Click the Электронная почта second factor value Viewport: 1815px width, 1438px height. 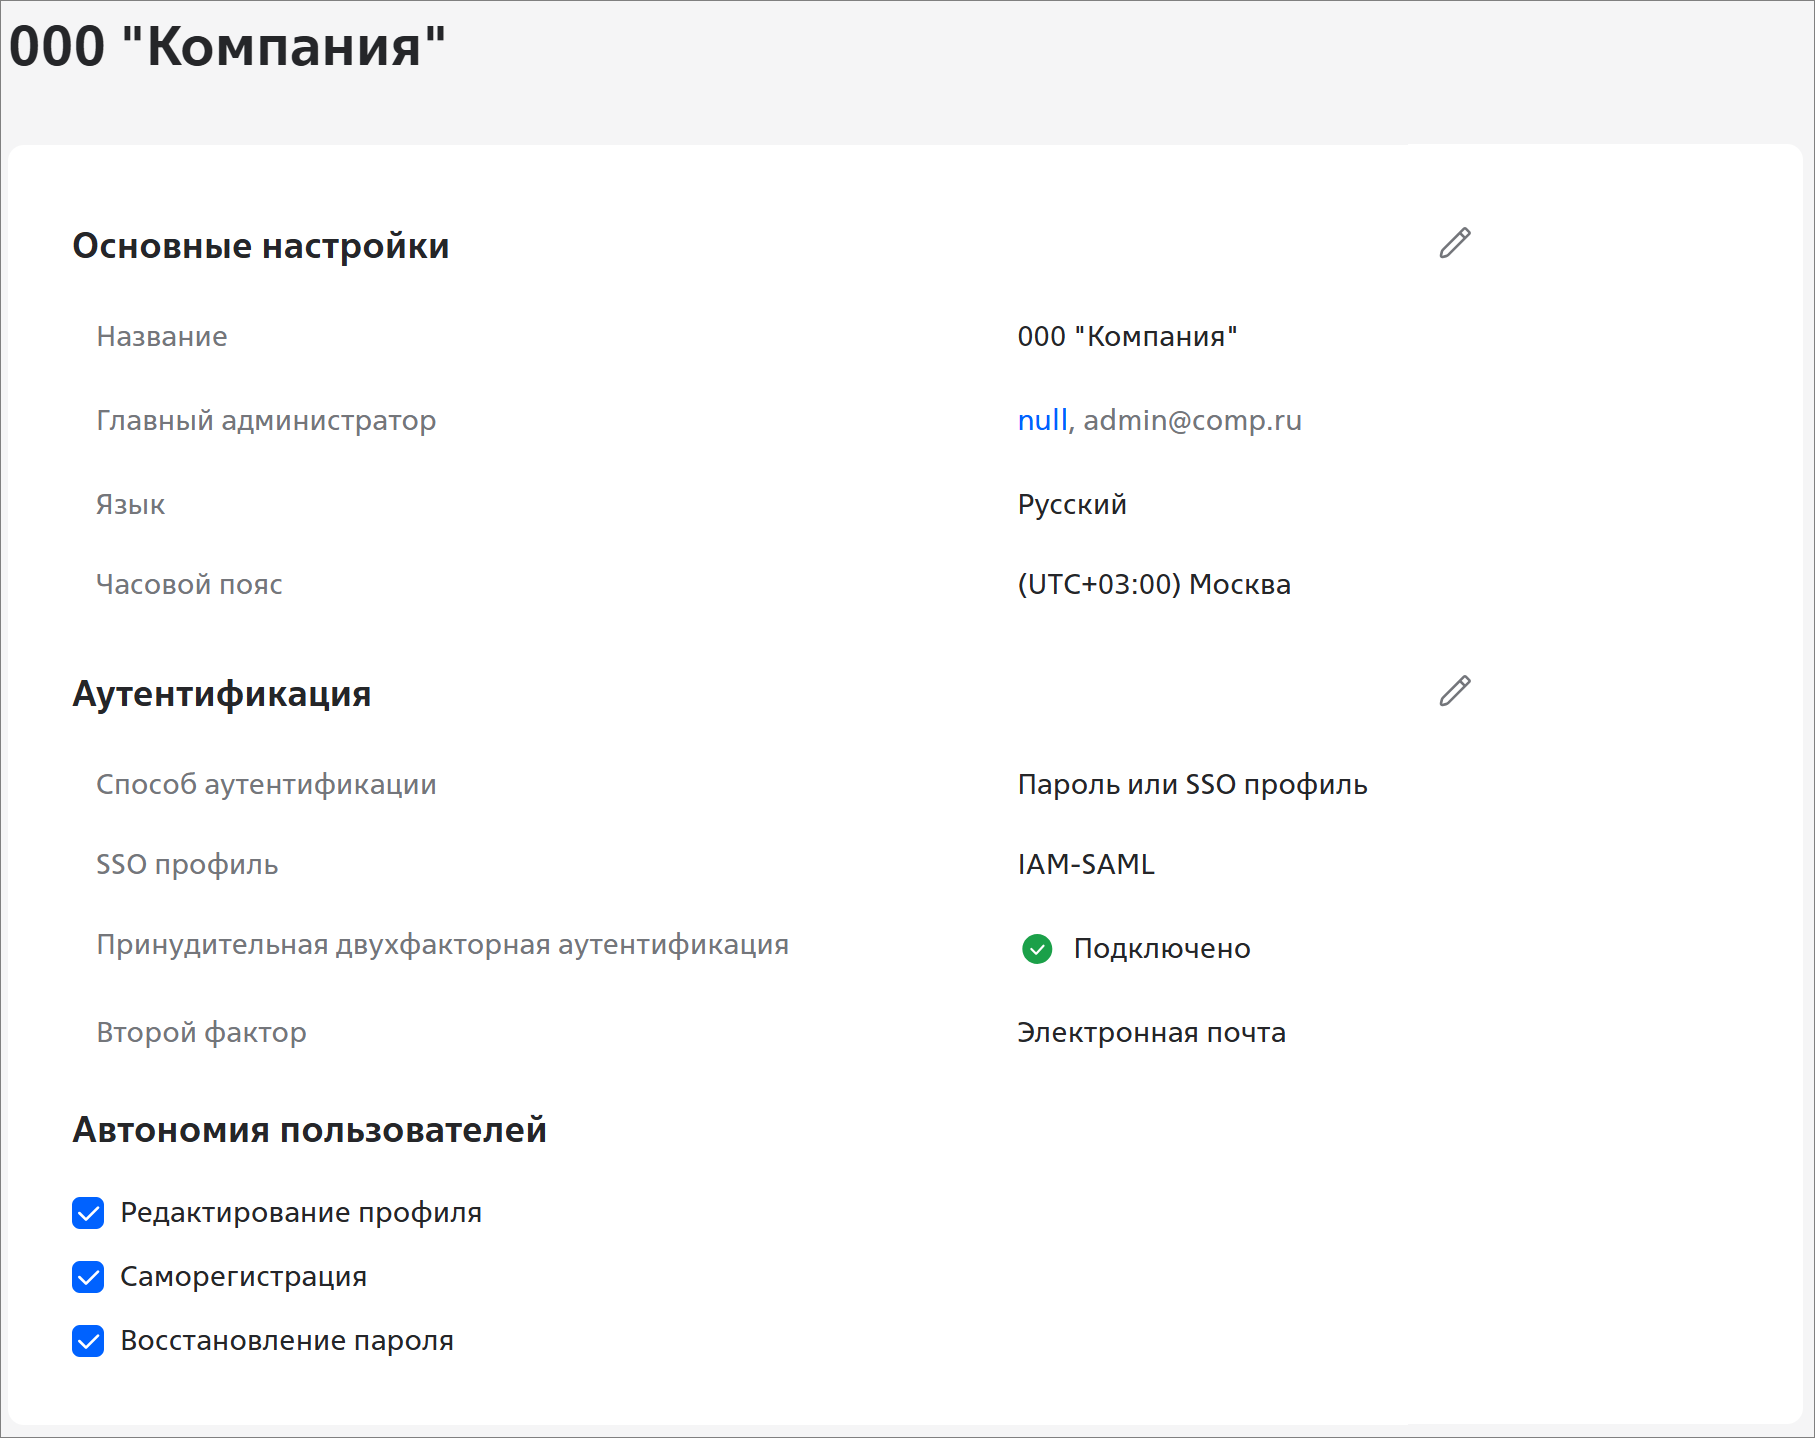tap(1151, 1033)
